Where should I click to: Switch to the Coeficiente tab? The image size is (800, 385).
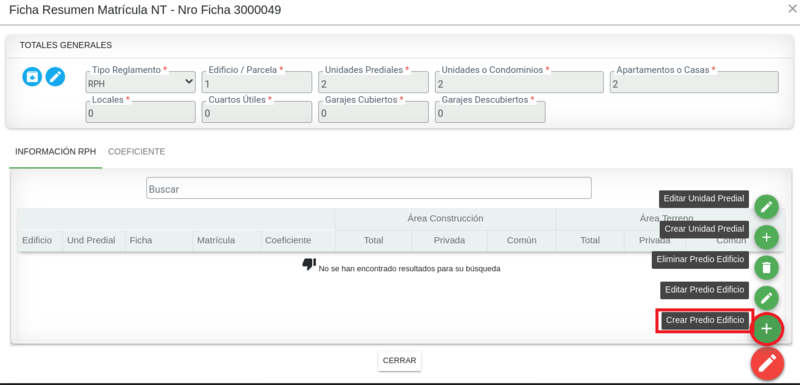[136, 151]
